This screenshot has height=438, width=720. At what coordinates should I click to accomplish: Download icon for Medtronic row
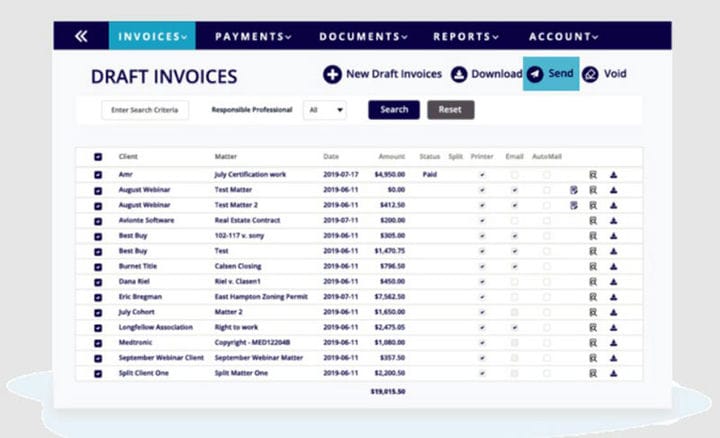(613, 343)
